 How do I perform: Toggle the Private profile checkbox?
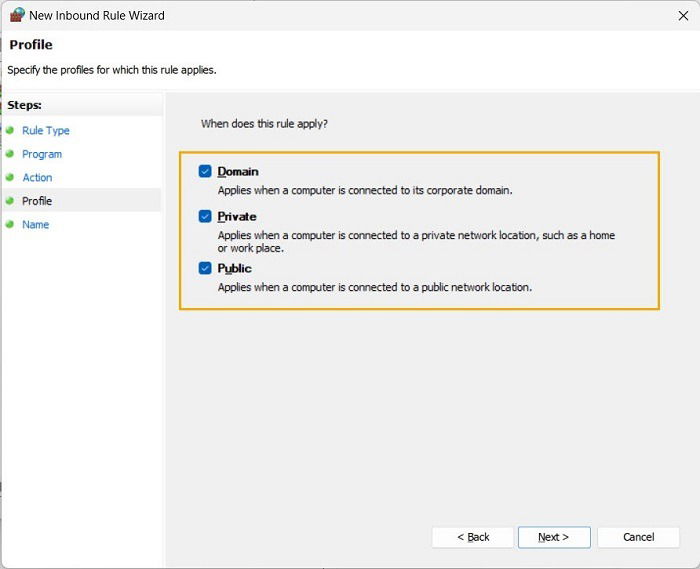(205, 216)
